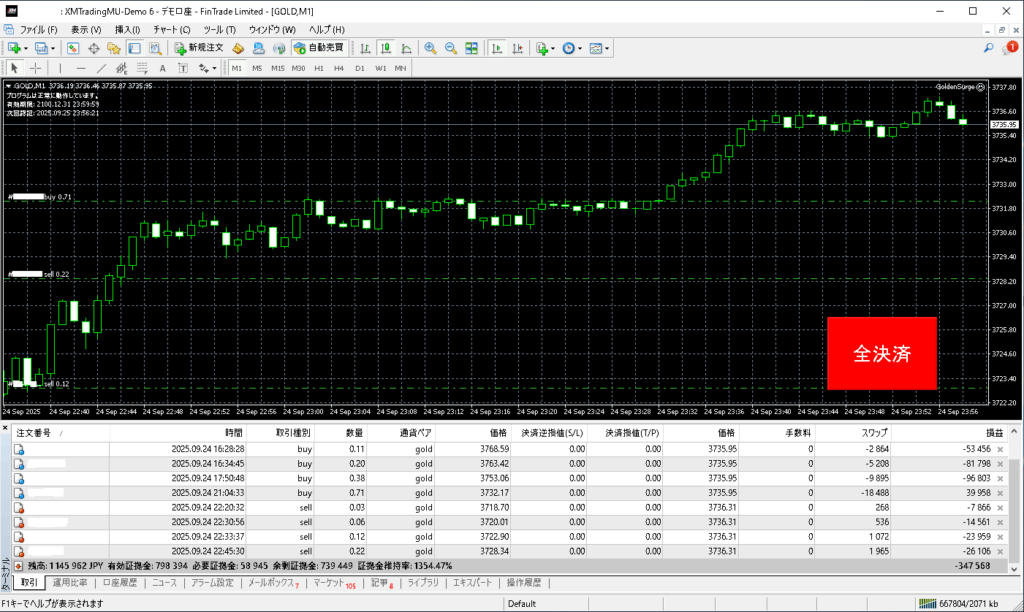1024x612 pixels.
Task: Switch chart to line chart display
Action: [x=405, y=48]
